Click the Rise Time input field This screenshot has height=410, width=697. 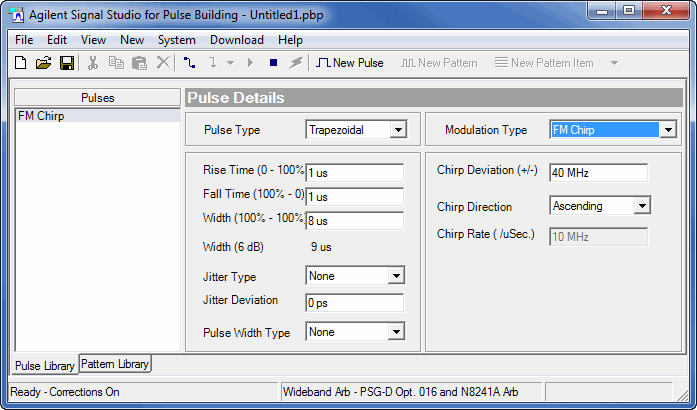click(x=354, y=173)
